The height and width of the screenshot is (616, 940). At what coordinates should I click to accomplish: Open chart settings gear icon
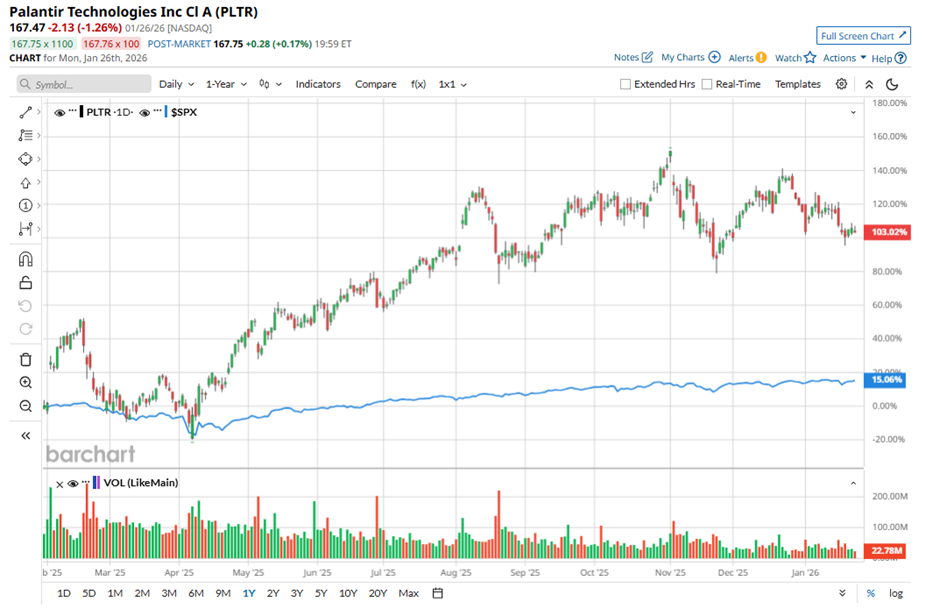(841, 84)
